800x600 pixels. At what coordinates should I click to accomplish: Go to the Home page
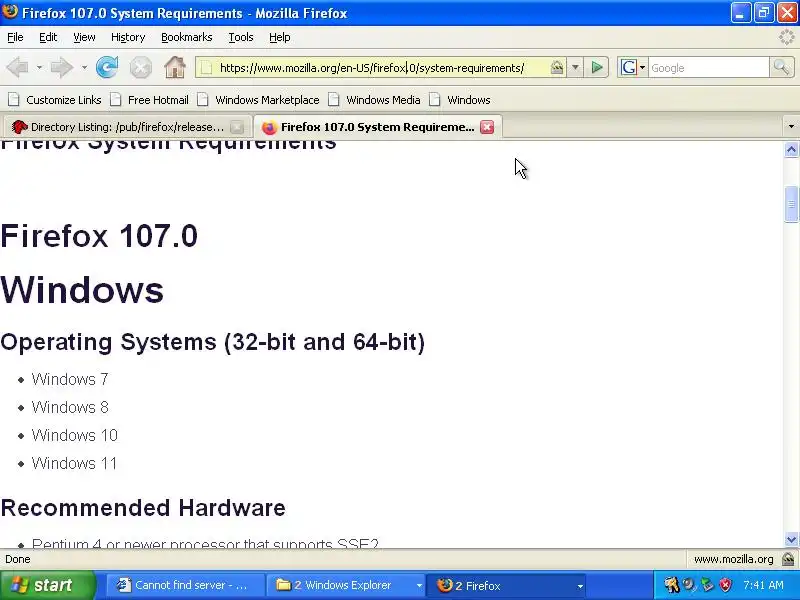(x=175, y=67)
